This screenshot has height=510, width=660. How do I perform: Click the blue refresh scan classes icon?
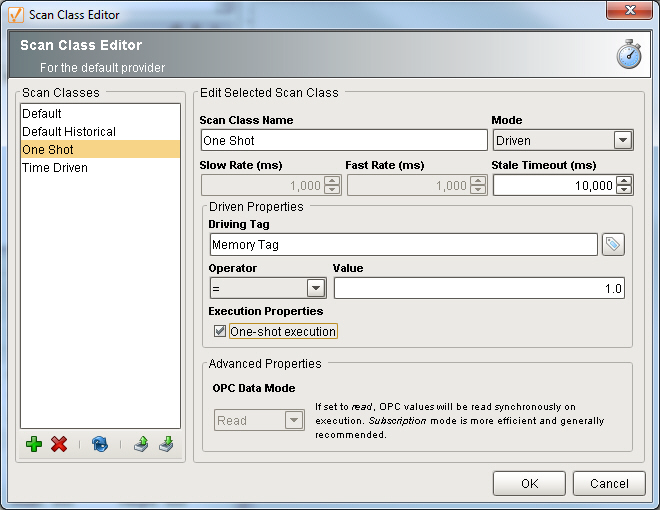99,445
